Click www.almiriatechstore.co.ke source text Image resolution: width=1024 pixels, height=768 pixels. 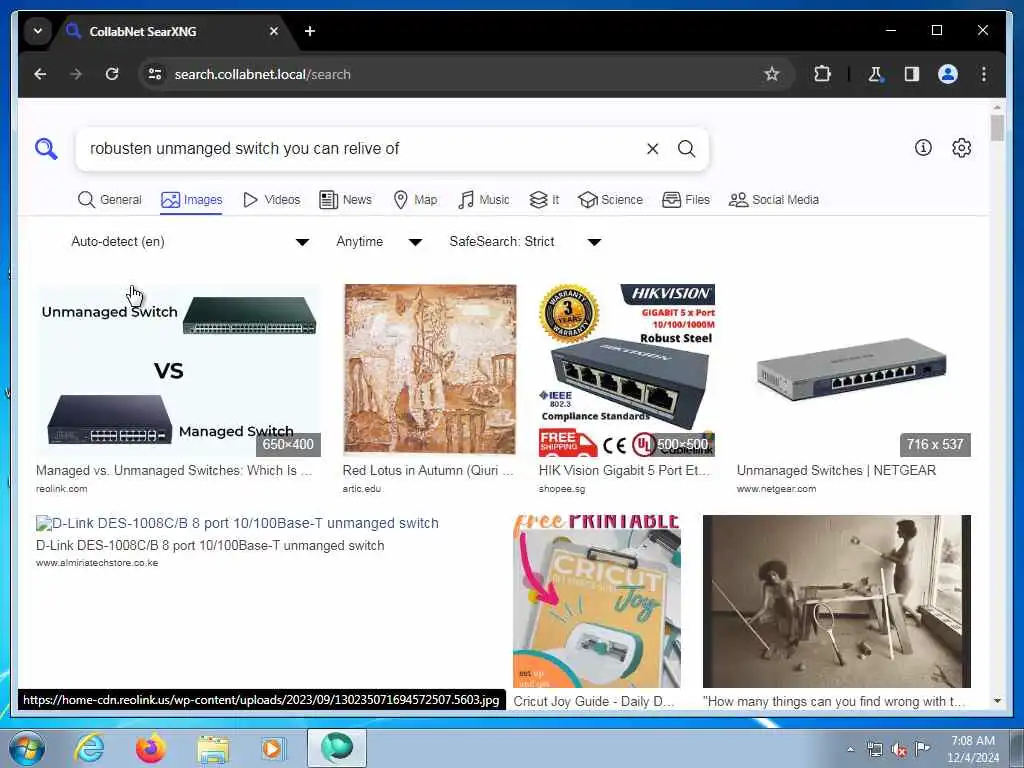pyautogui.click(x=97, y=563)
